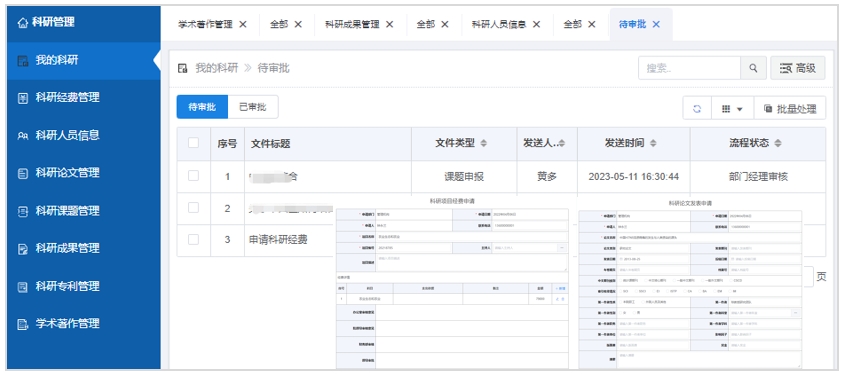The image size is (844, 374).
Task: Click the sender cell 黄多
Action: (547, 177)
